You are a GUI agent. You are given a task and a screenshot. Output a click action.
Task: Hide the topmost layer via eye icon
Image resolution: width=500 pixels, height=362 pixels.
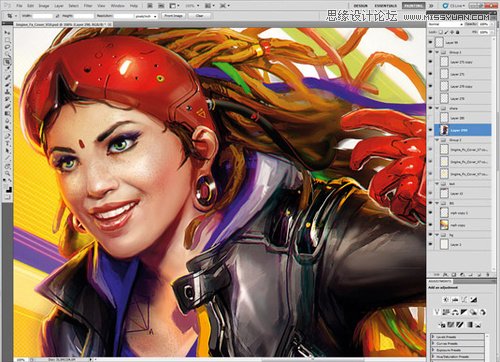431,42
